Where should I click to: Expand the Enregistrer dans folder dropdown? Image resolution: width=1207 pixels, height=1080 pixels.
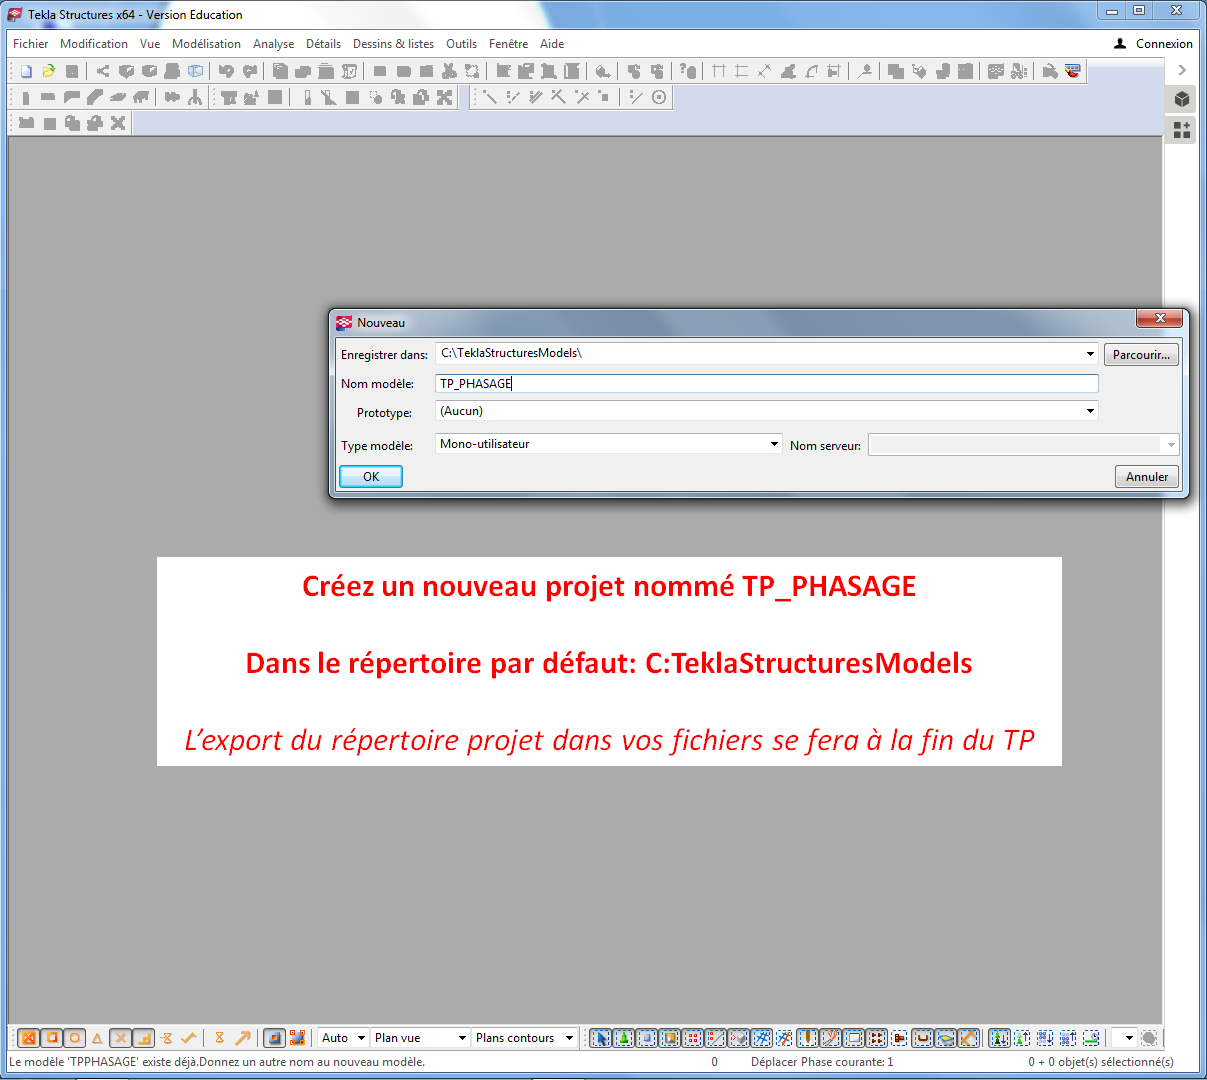1090,354
